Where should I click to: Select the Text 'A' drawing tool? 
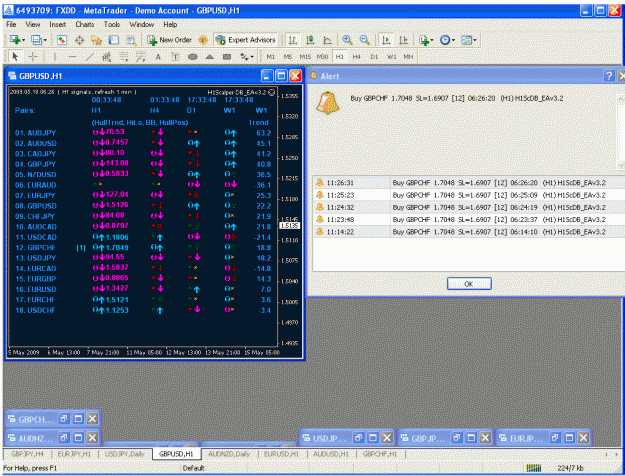click(158, 57)
